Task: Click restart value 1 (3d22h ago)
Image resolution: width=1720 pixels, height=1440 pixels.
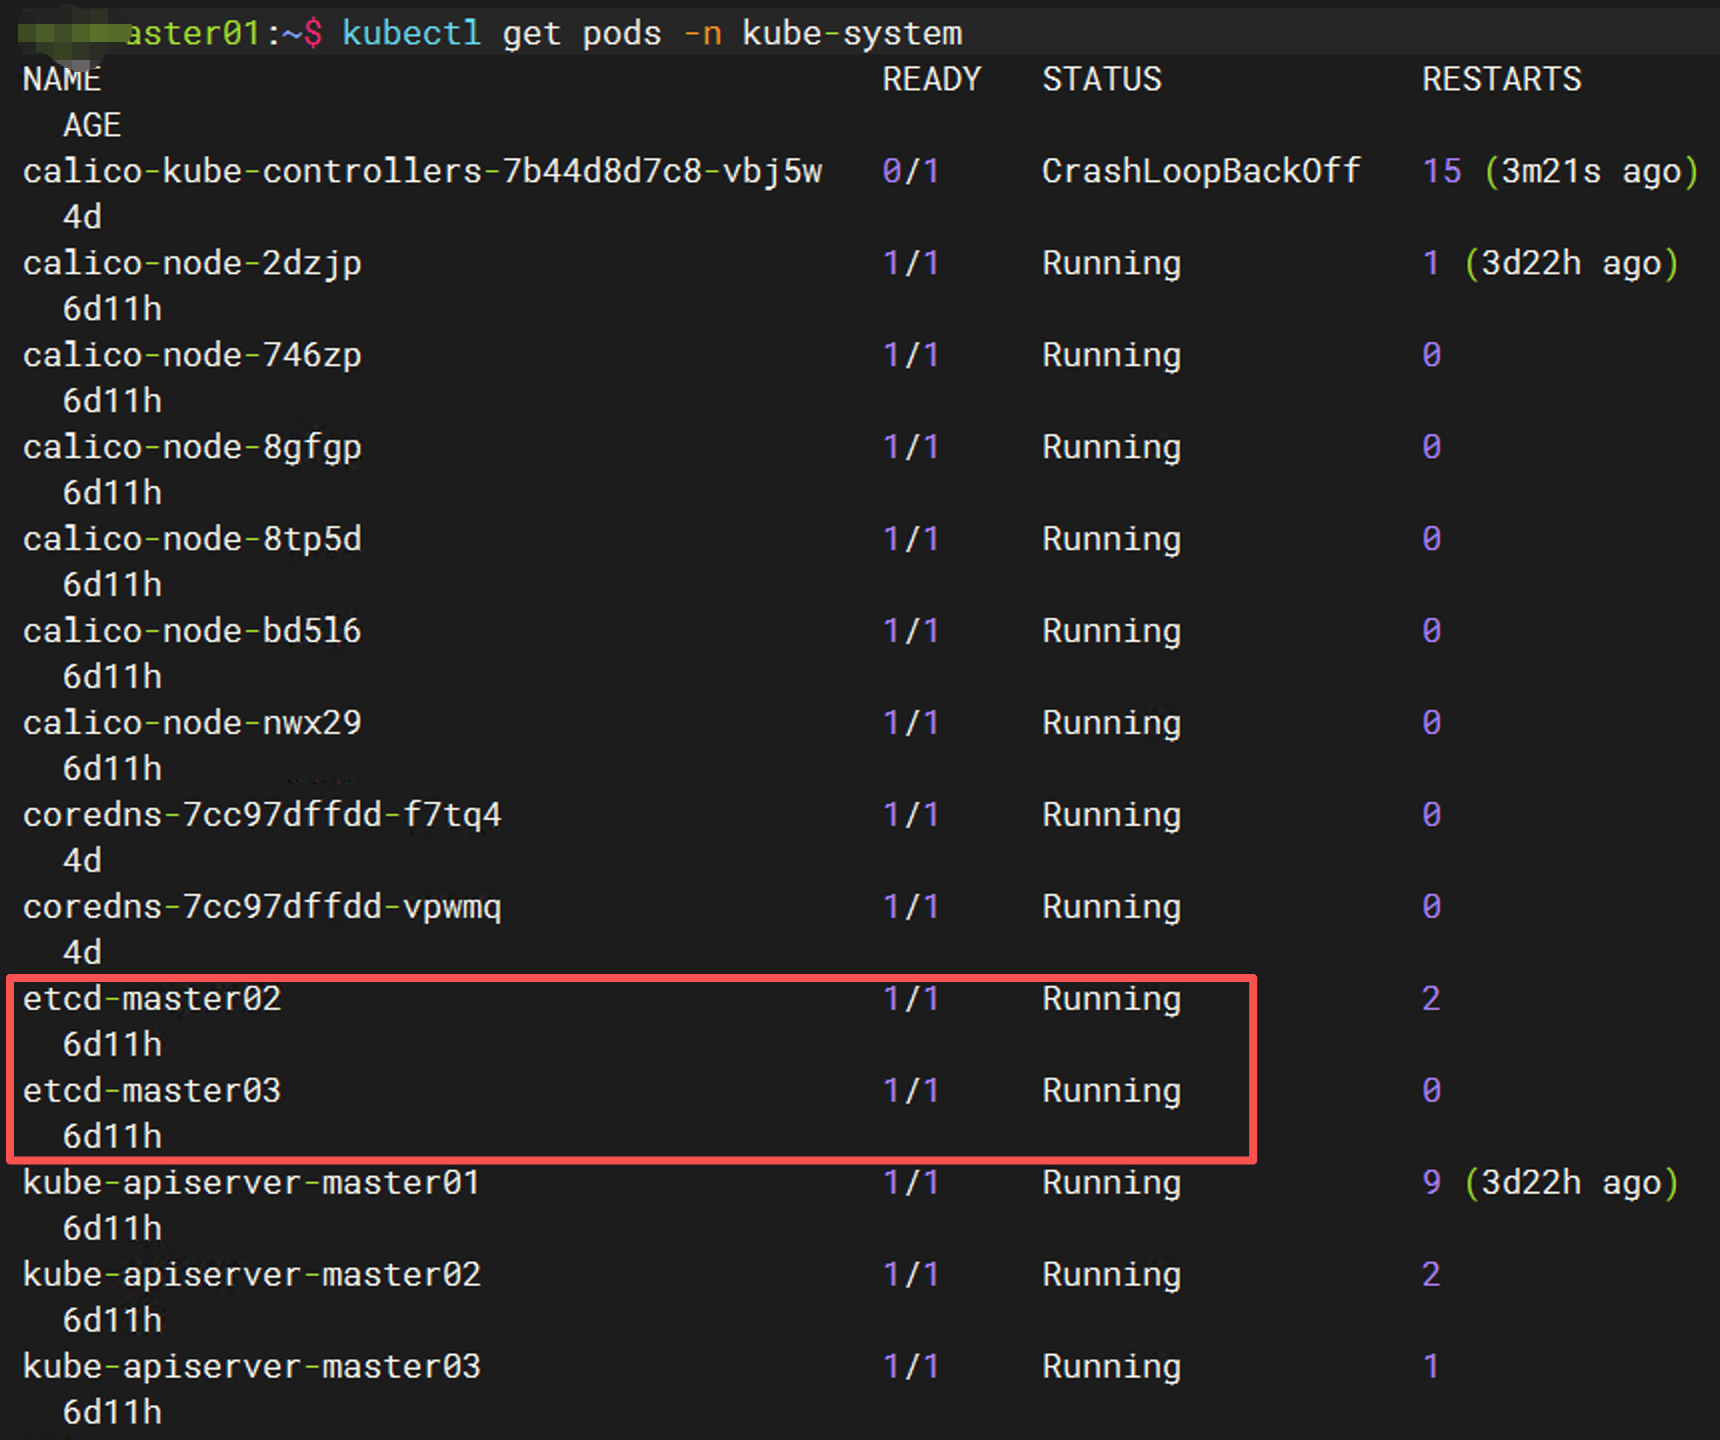Action: click(x=1550, y=263)
